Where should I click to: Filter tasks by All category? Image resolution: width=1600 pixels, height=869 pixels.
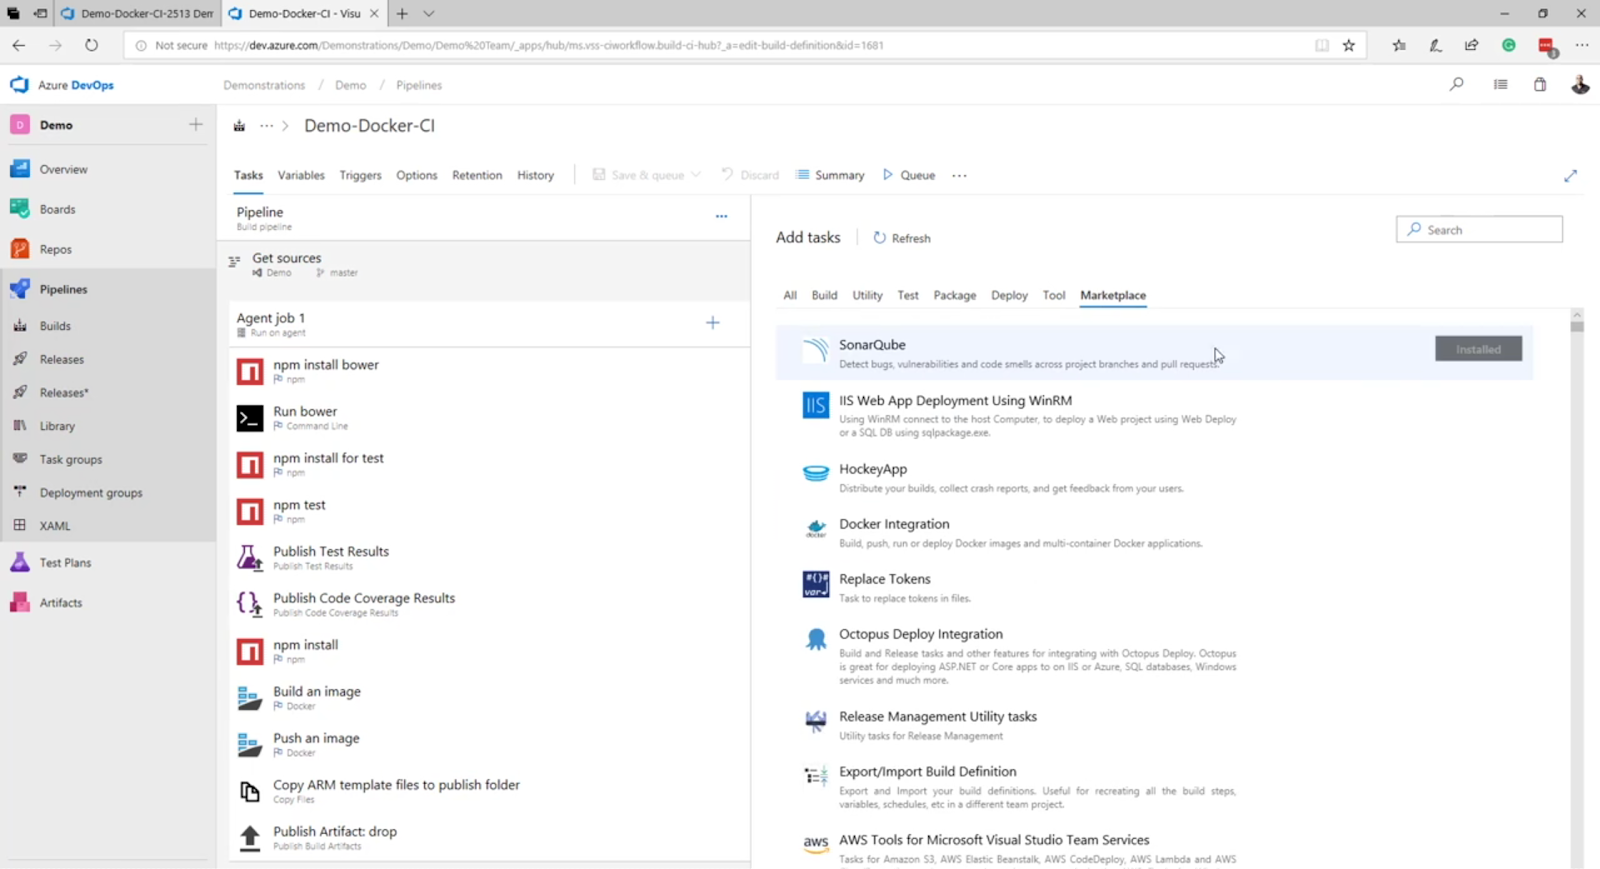[790, 295]
